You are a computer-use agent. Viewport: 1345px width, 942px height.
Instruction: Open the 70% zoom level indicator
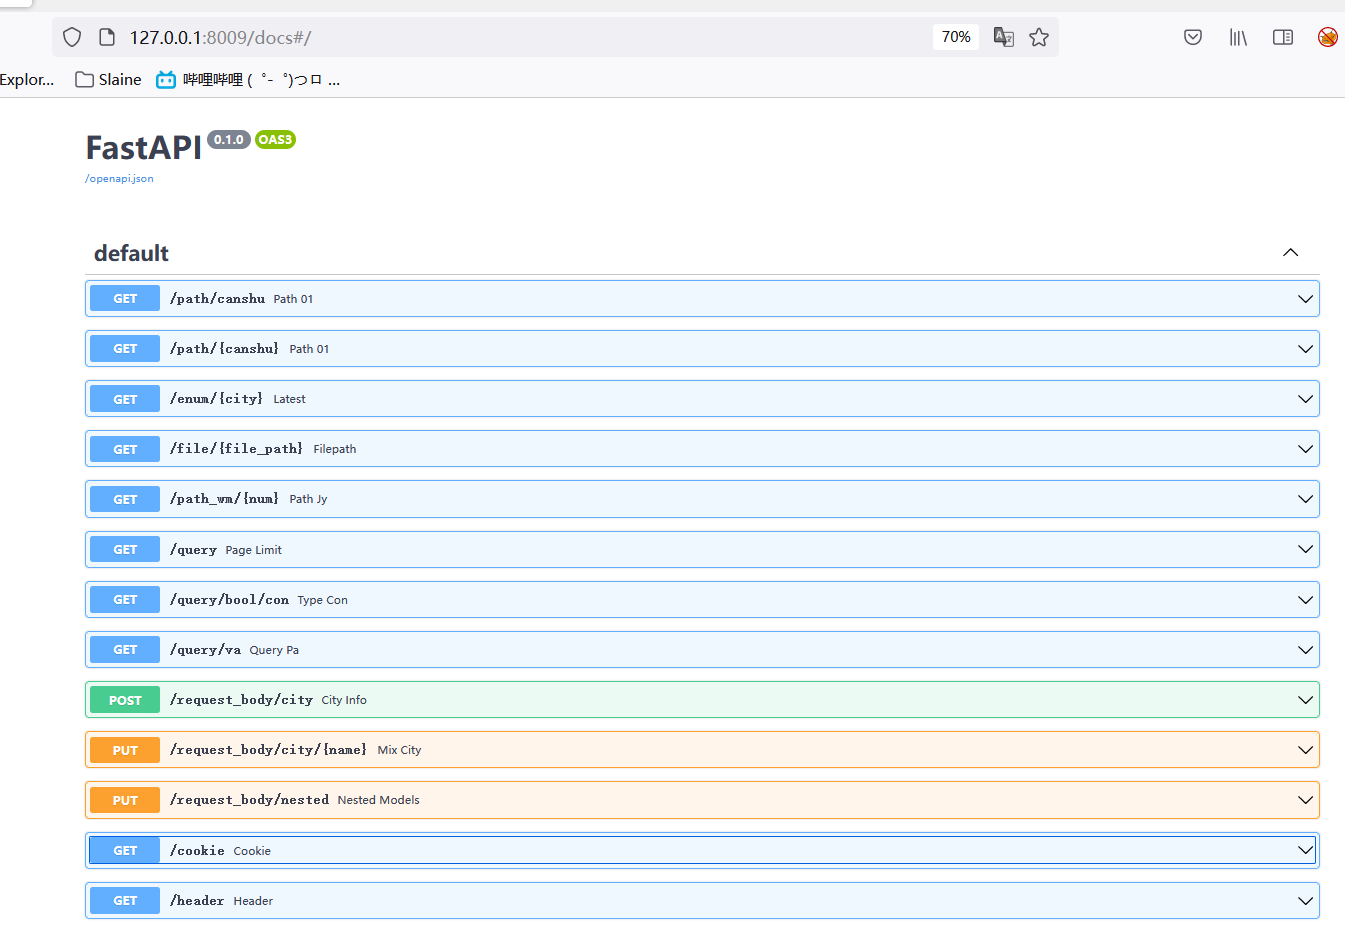click(956, 37)
